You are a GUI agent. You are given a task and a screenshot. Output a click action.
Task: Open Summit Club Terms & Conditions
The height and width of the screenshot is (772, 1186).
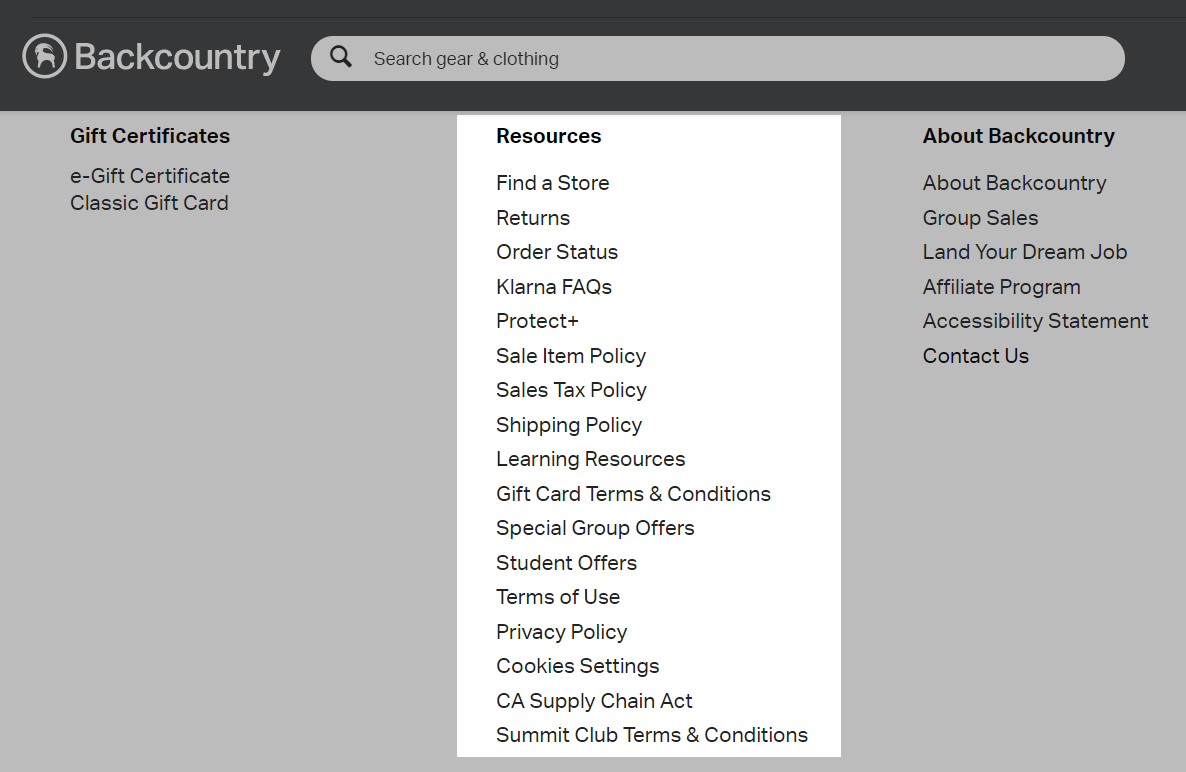(651, 735)
